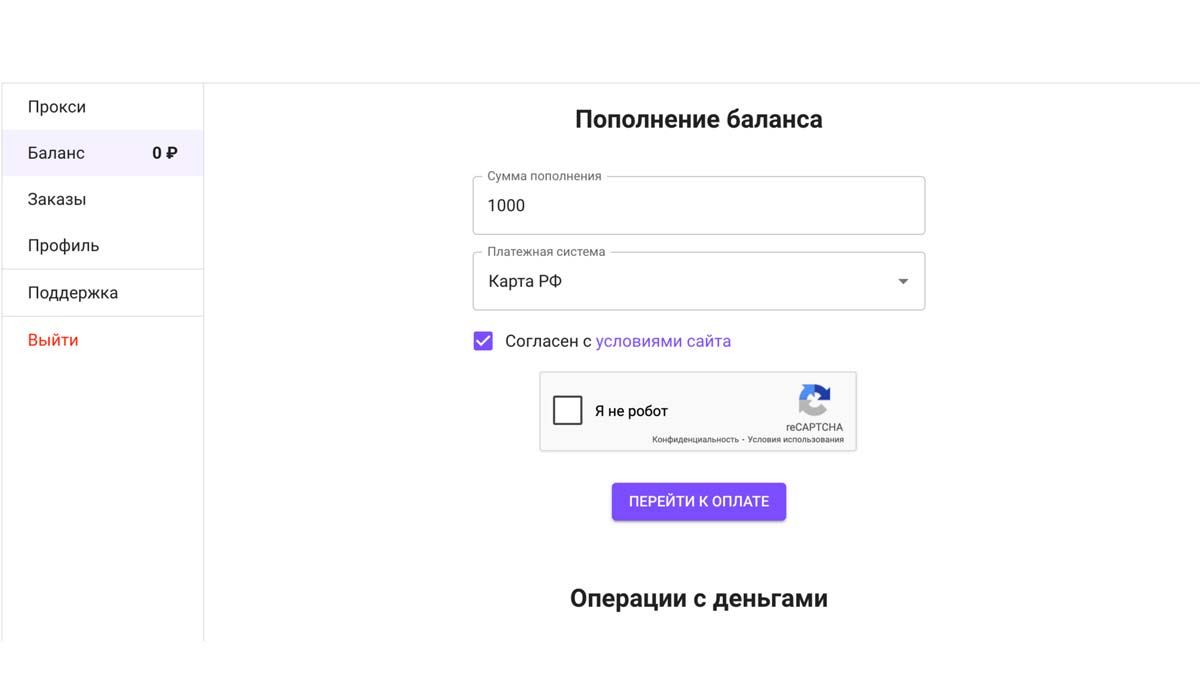Open the условиями сайта link
Viewport: 1200px width, 700px height.
pyautogui.click(x=663, y=341)
